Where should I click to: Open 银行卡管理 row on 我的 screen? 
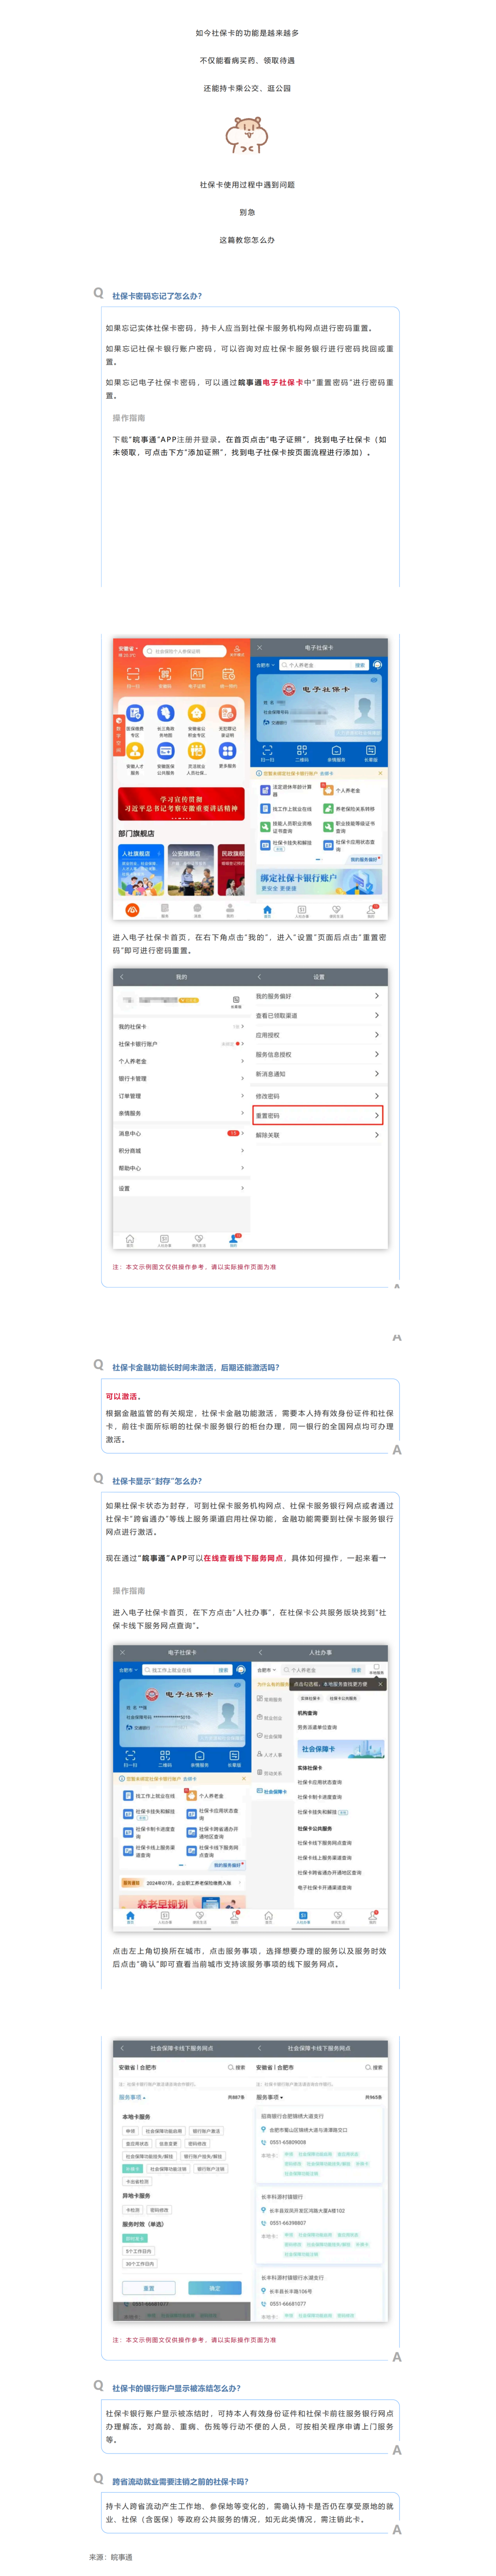[181, 1078]
